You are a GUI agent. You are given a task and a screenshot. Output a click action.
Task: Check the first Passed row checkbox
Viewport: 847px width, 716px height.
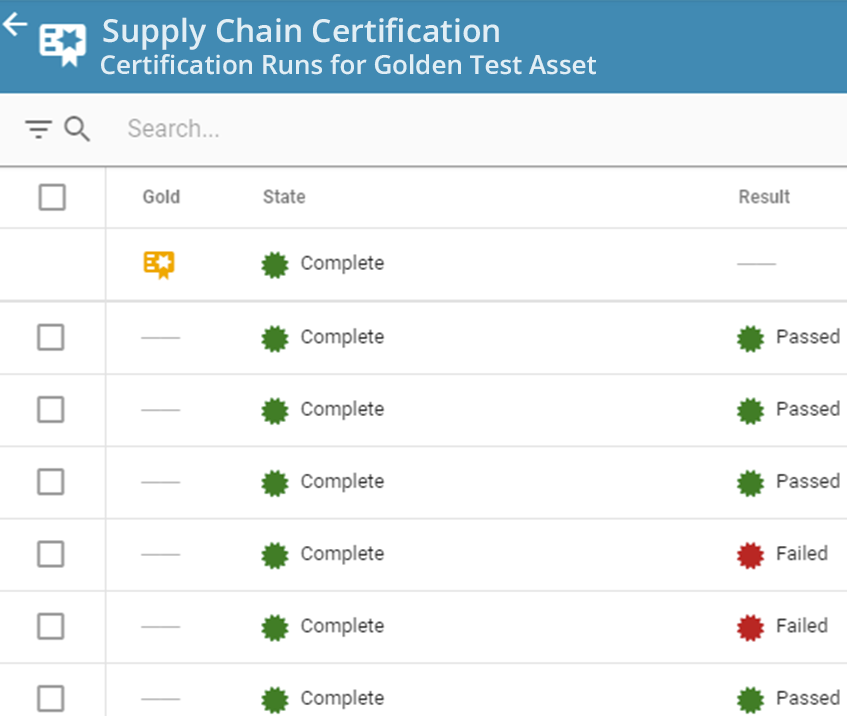[x=51, y=337]
